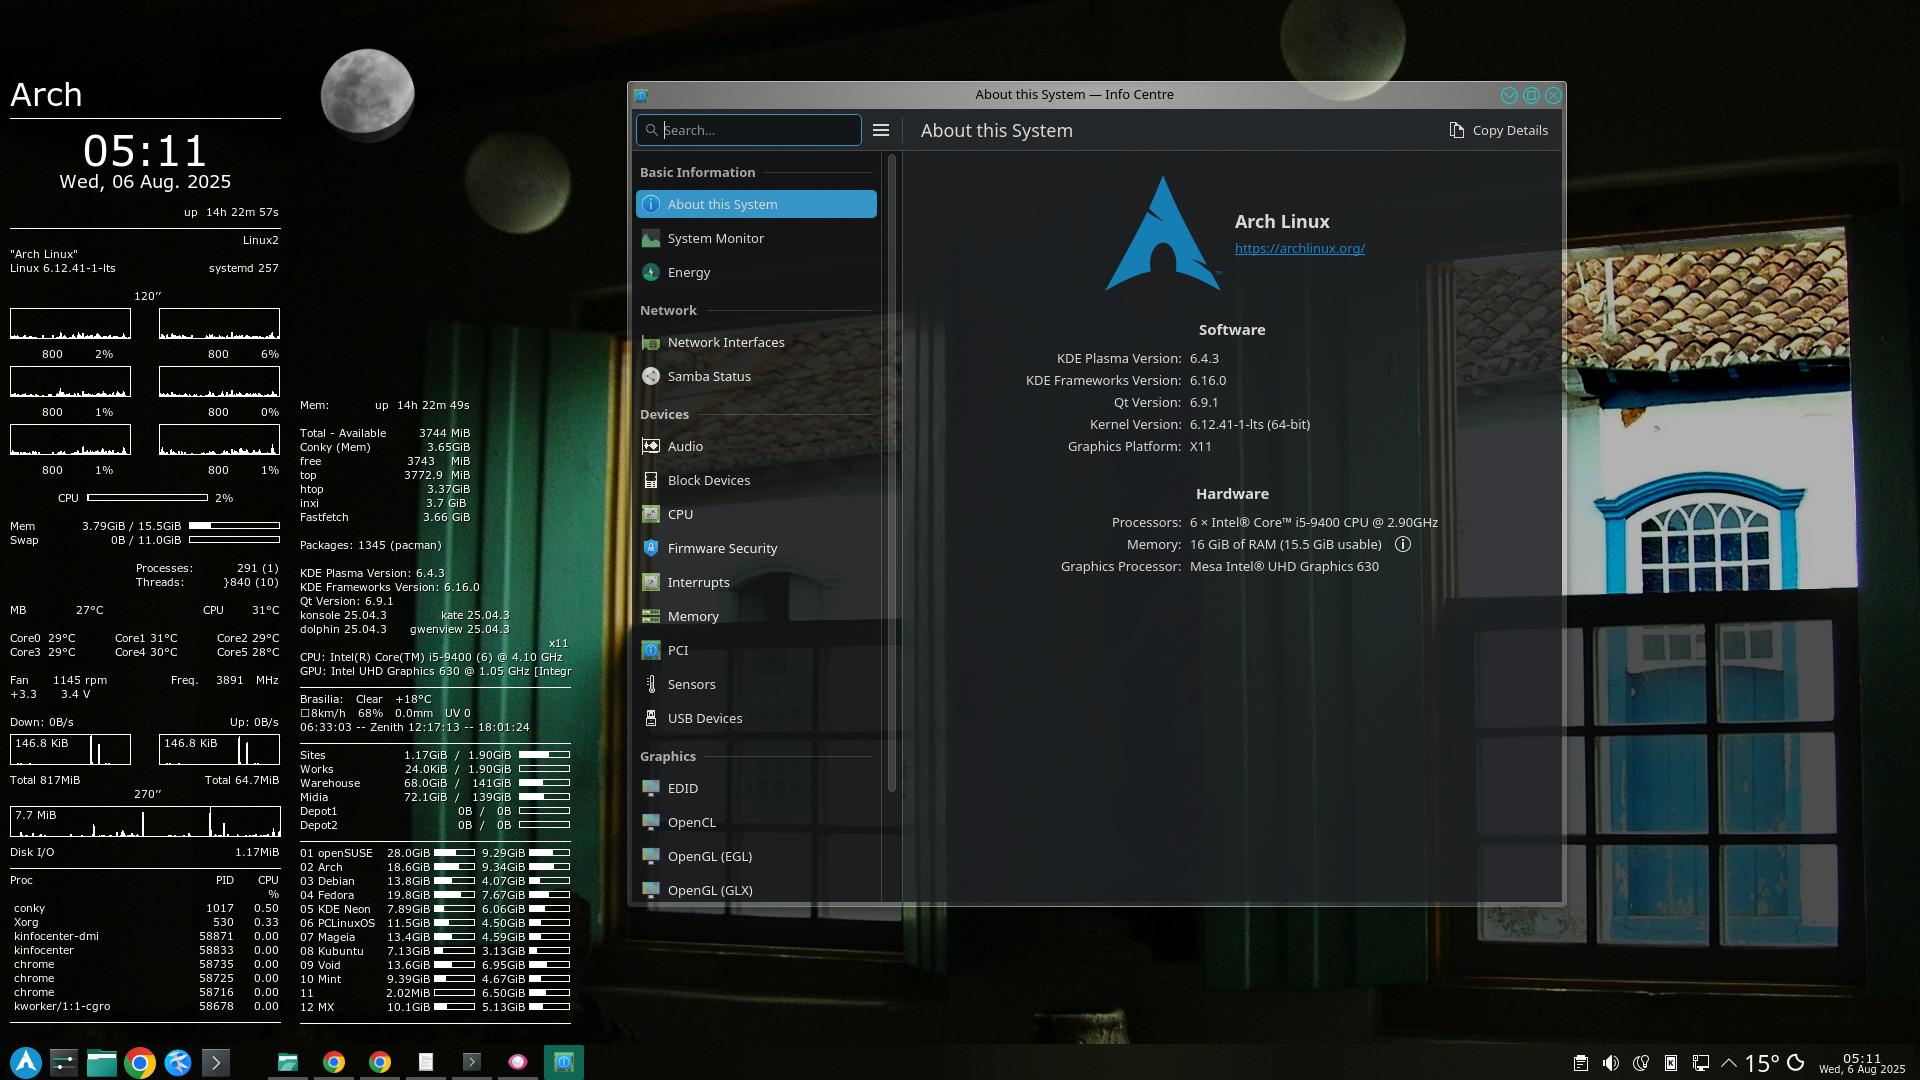Launch pinned Google Chrome in taskbar
1920x1080 pixels.
click(140, 1062)
